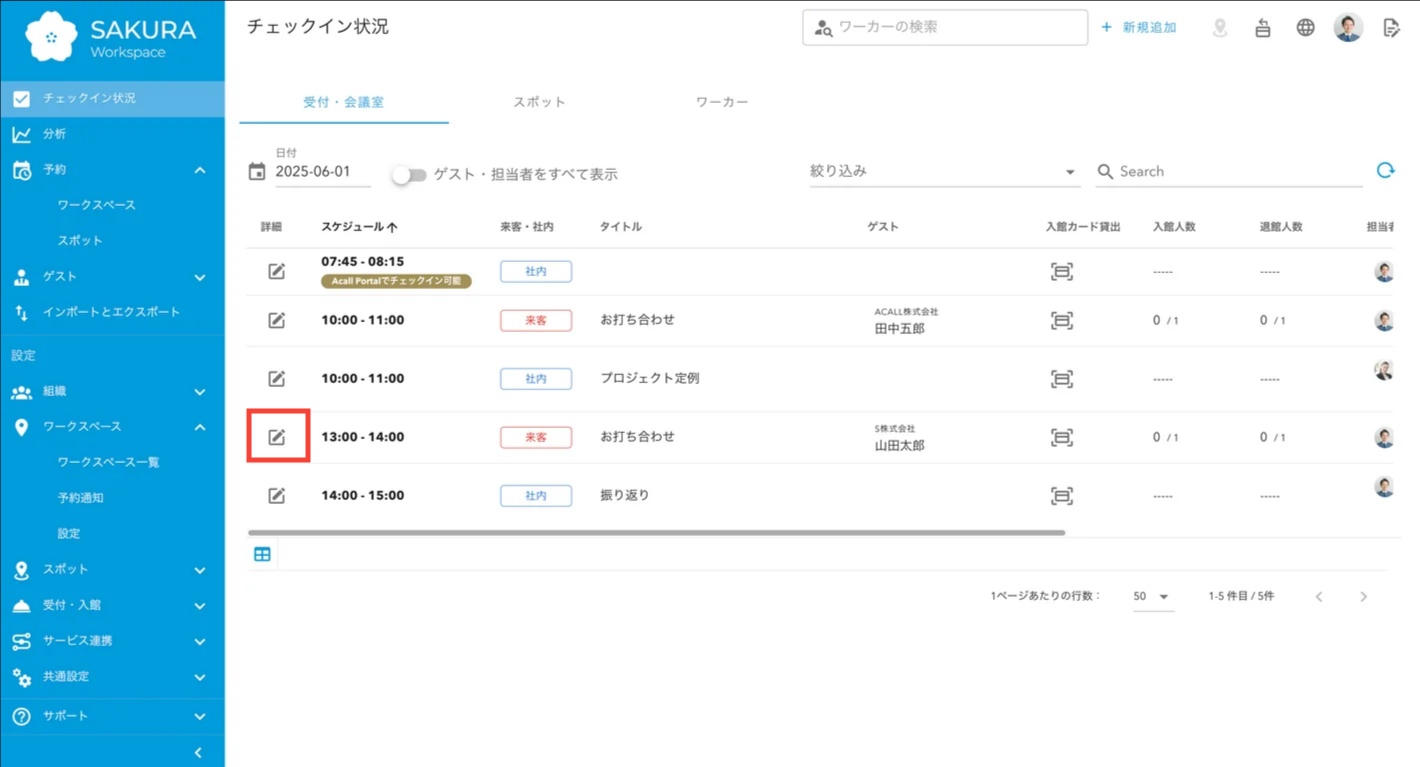The height and width of the screenshot is (767, 1420).
Task: Click the document edit icon at top right
Action: 1391,28
